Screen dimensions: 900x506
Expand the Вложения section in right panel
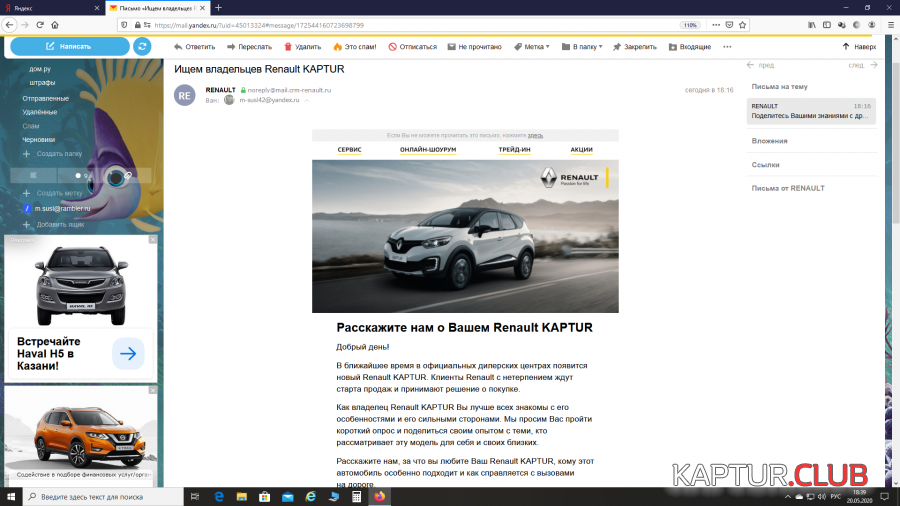[769, 141]
